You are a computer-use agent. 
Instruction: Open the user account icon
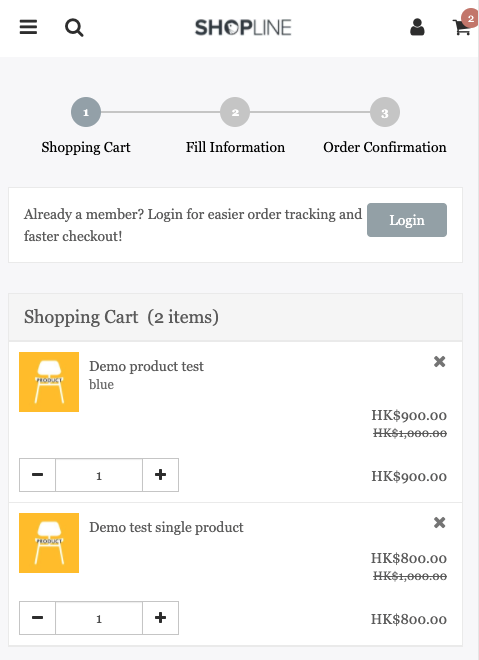[x=417, y=27]
